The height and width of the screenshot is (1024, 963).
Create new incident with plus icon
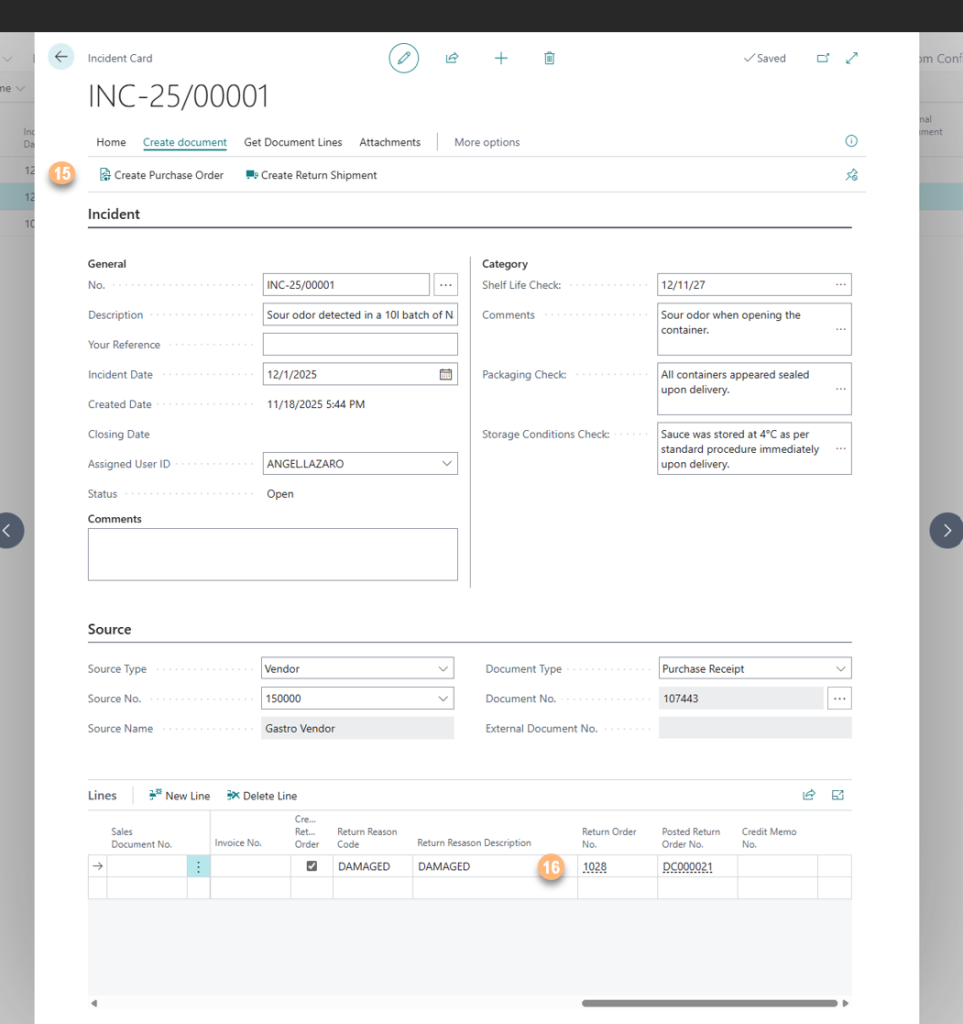point(501,58)
